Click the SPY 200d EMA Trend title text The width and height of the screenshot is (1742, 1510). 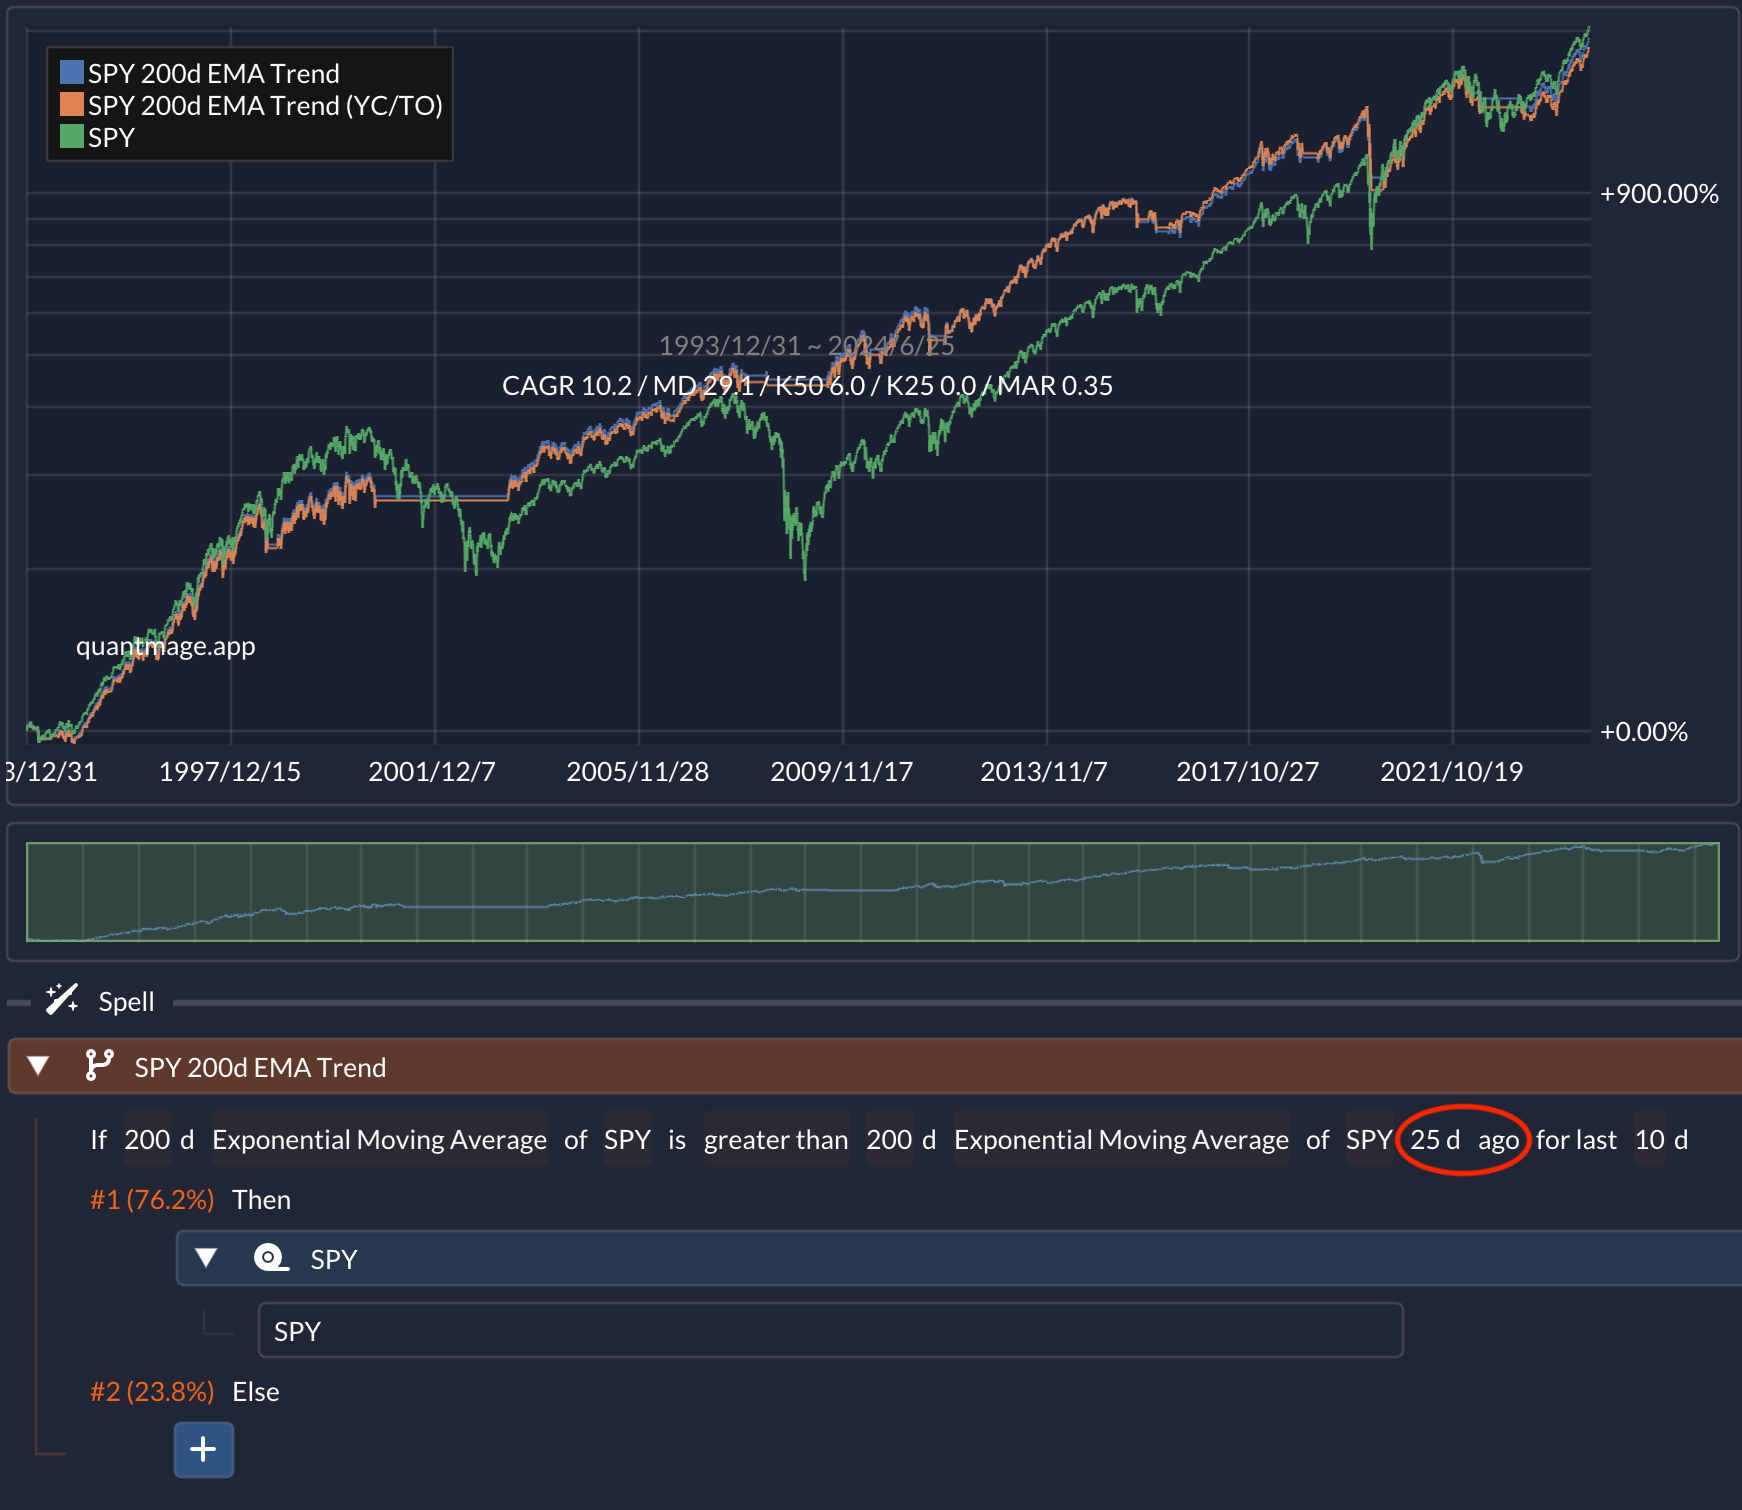(260, 1067)
